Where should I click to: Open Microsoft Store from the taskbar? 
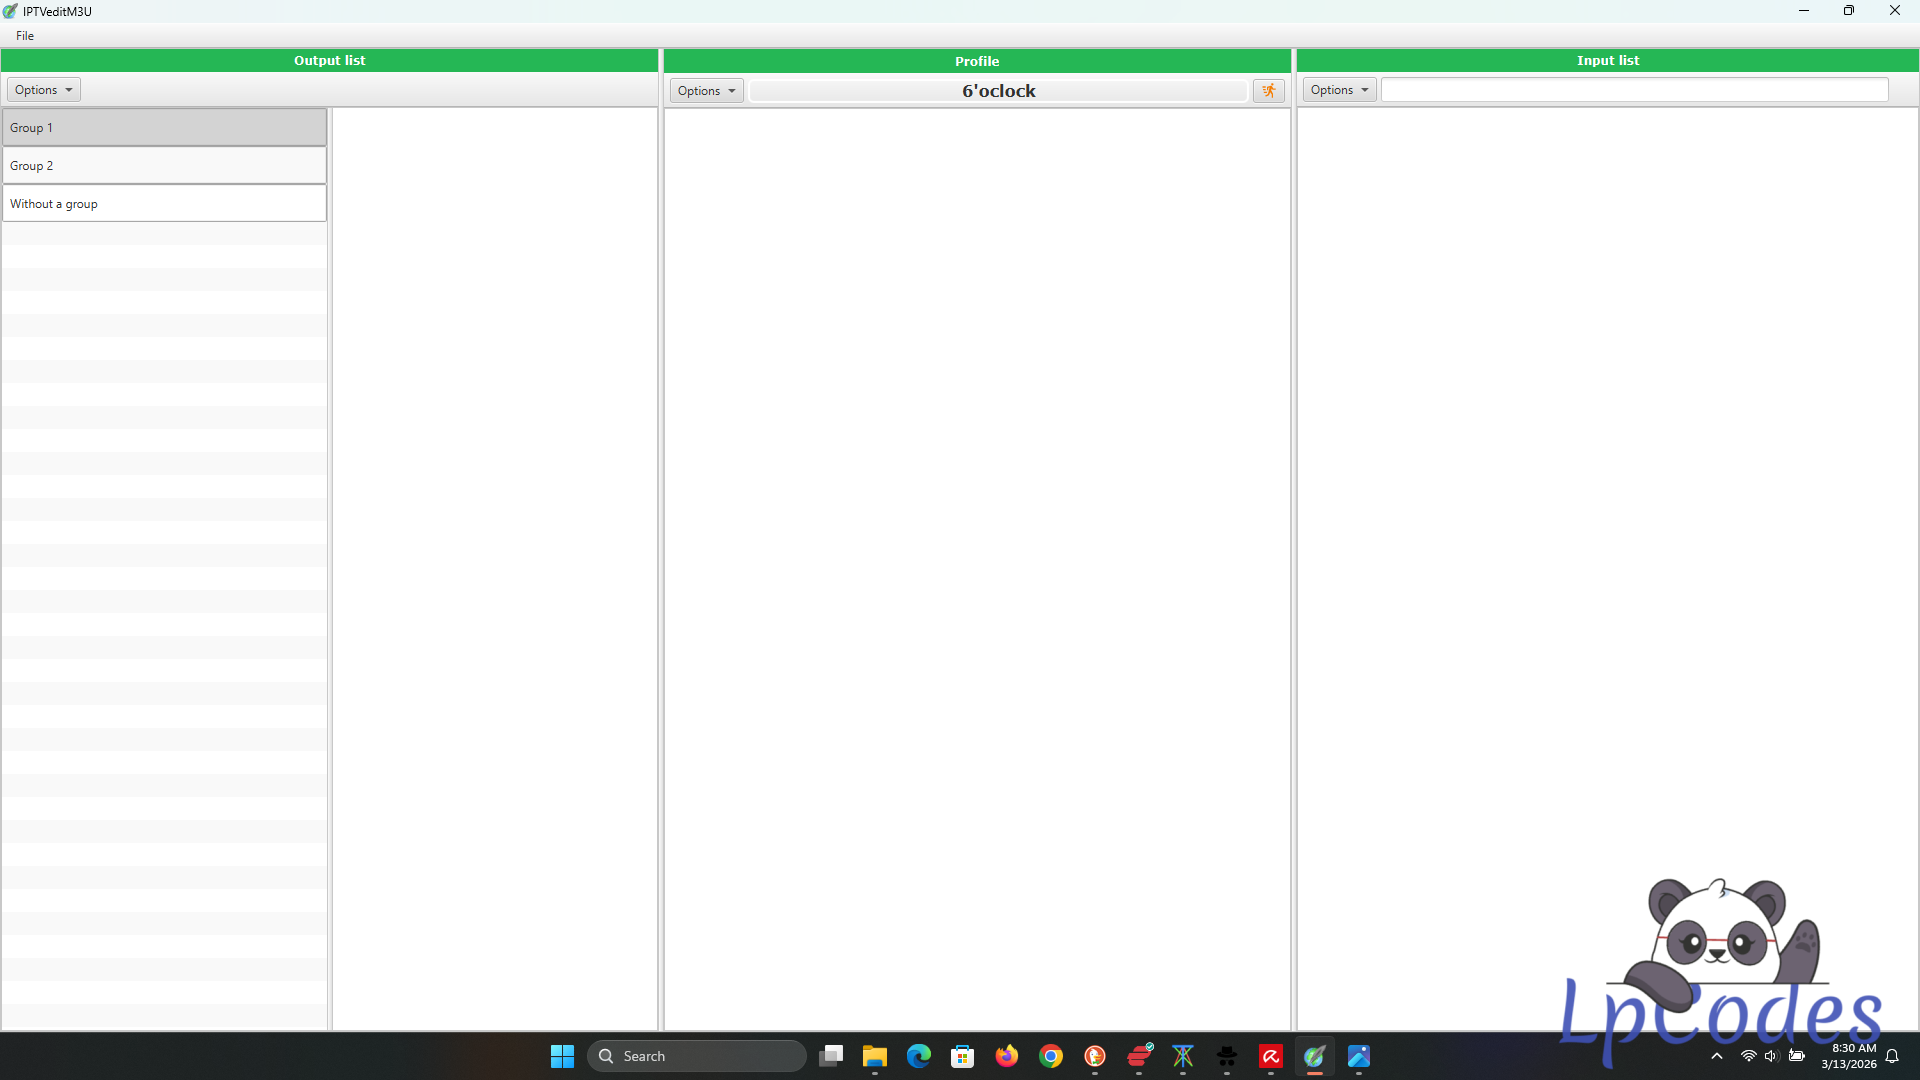click(x=962, y=1056)
